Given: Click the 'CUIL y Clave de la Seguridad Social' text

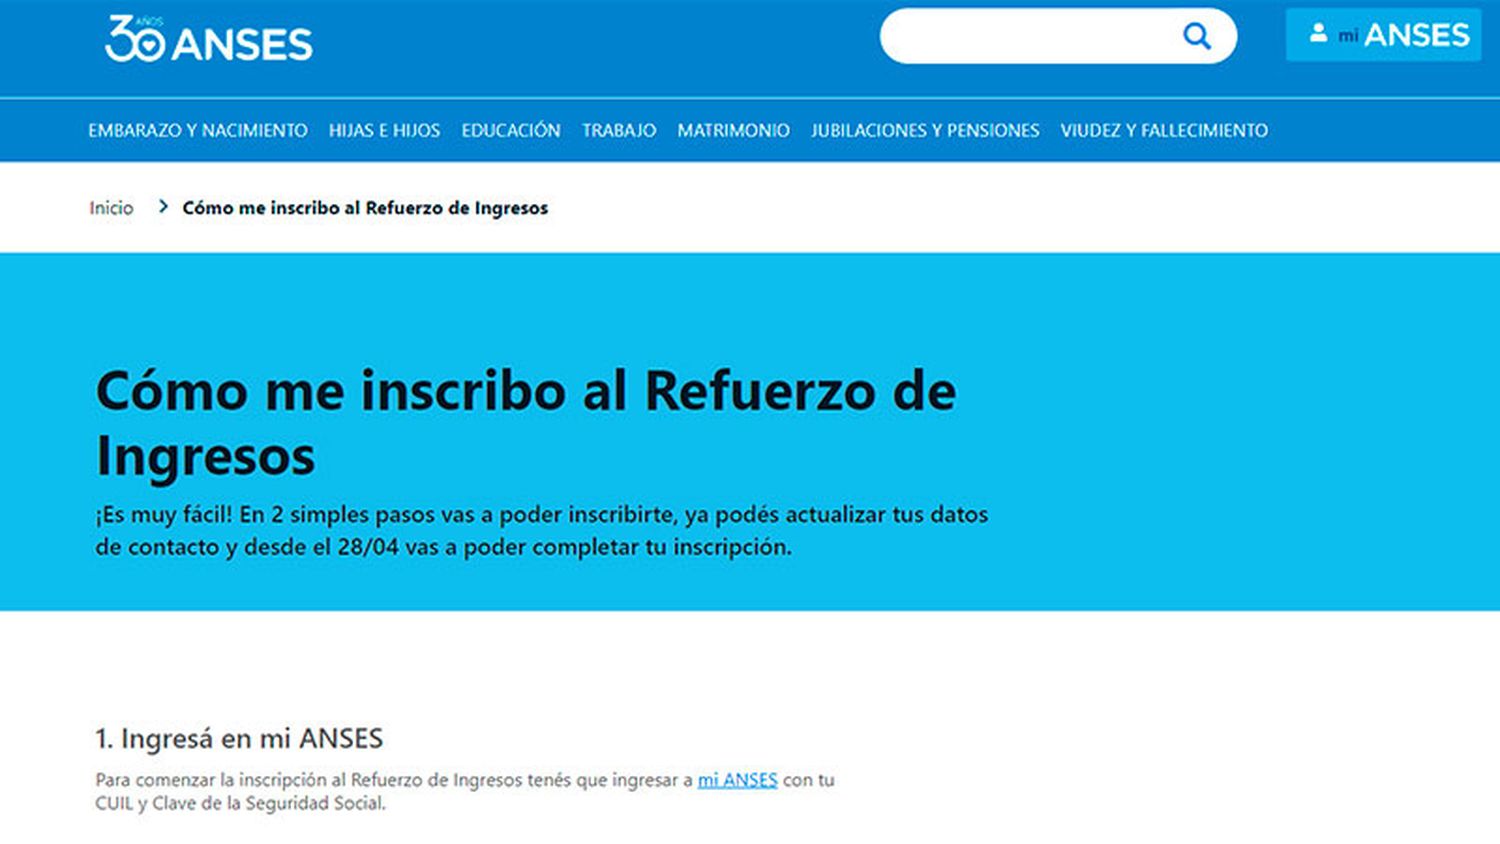Looking at the screenshot, I should point(240,803).
